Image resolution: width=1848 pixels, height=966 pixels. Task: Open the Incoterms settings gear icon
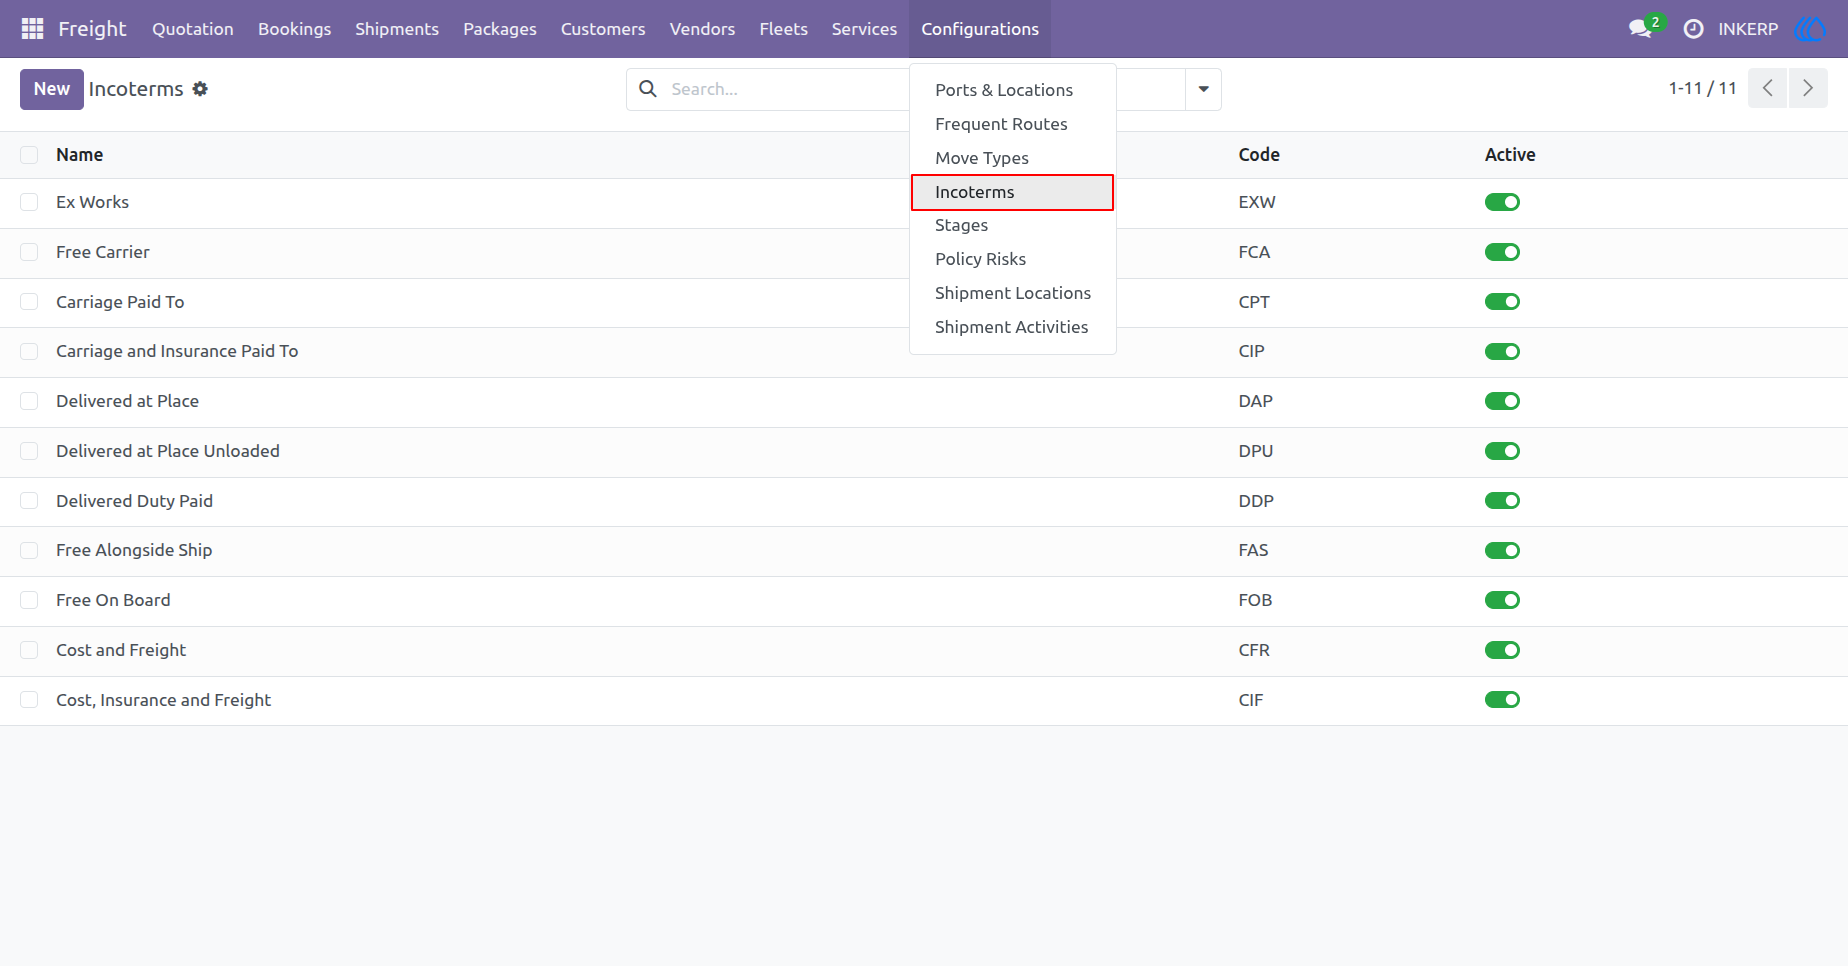[x=200, y=89]
